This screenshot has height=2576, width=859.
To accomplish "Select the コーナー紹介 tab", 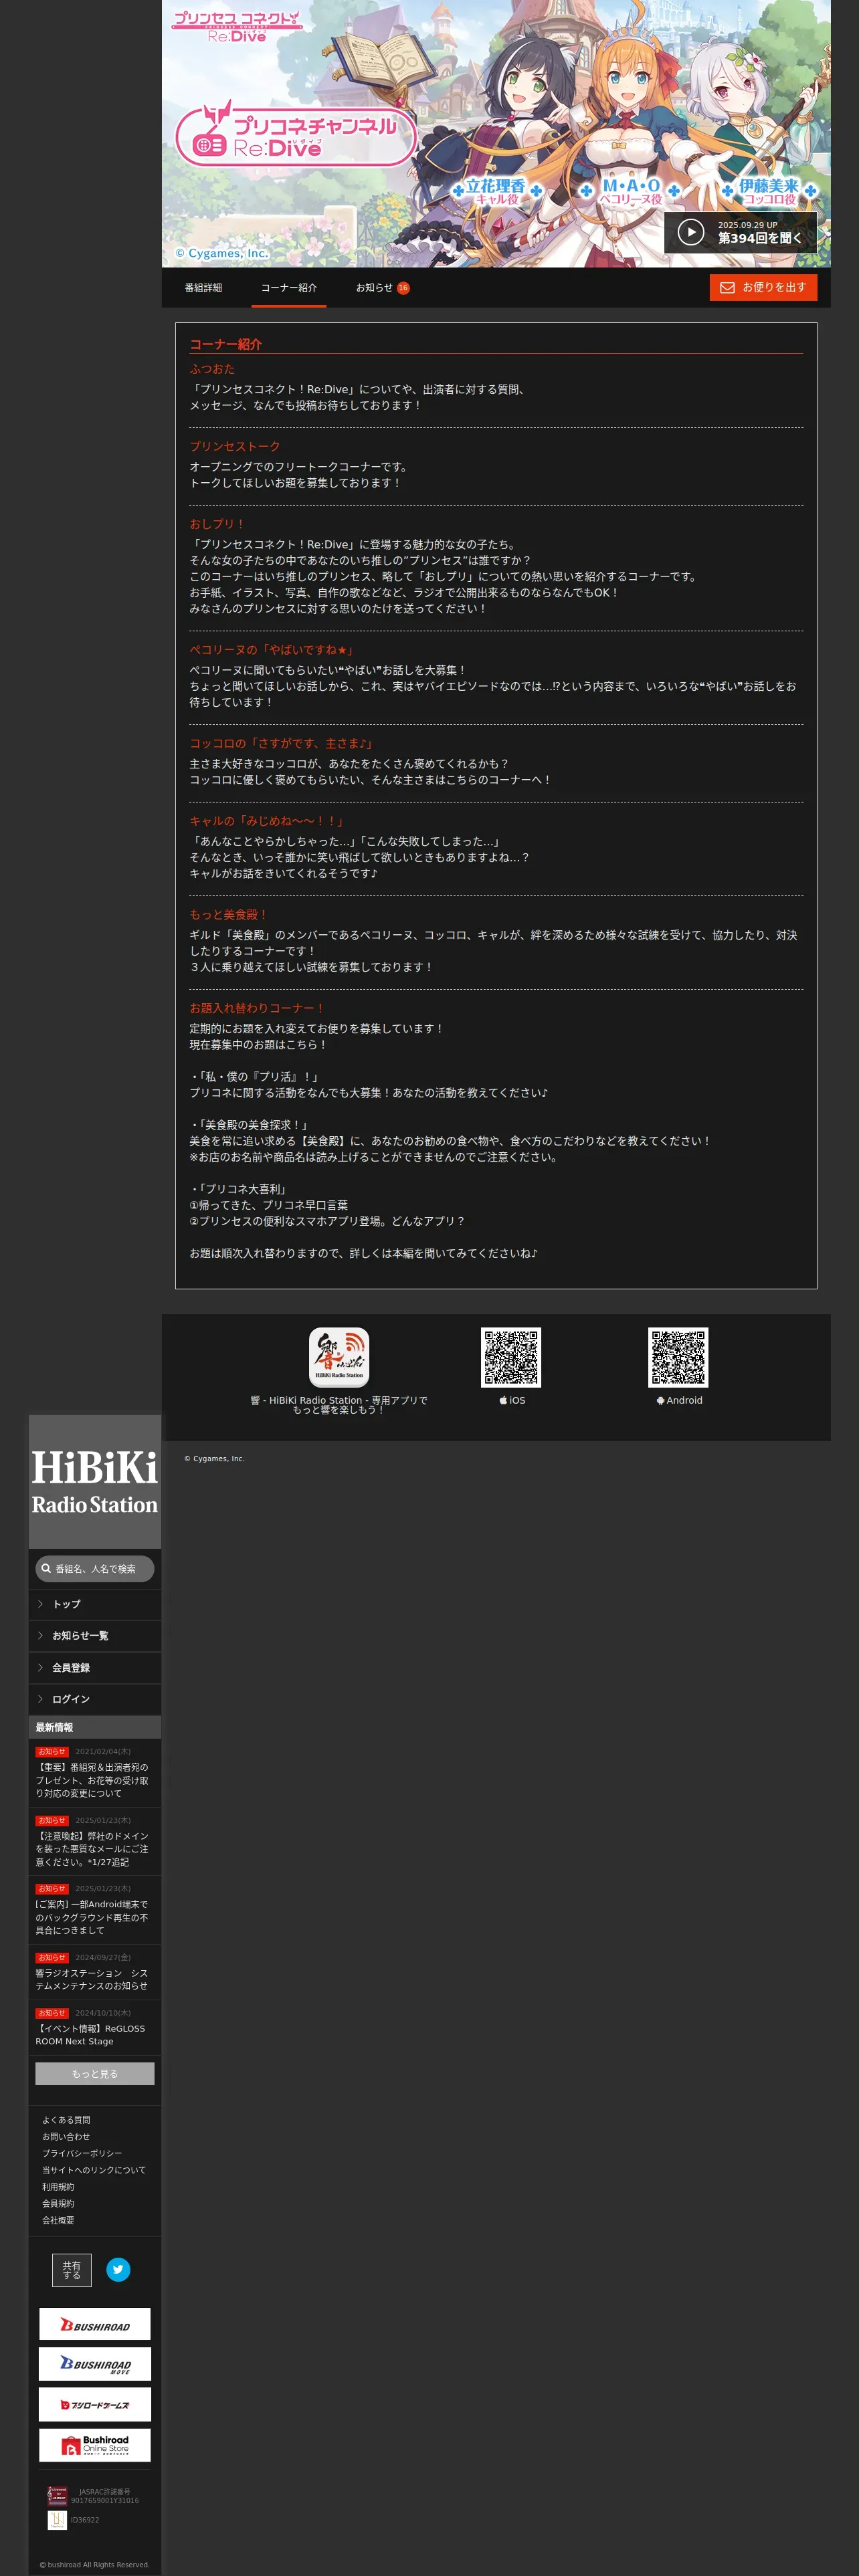I will (289, 288).
